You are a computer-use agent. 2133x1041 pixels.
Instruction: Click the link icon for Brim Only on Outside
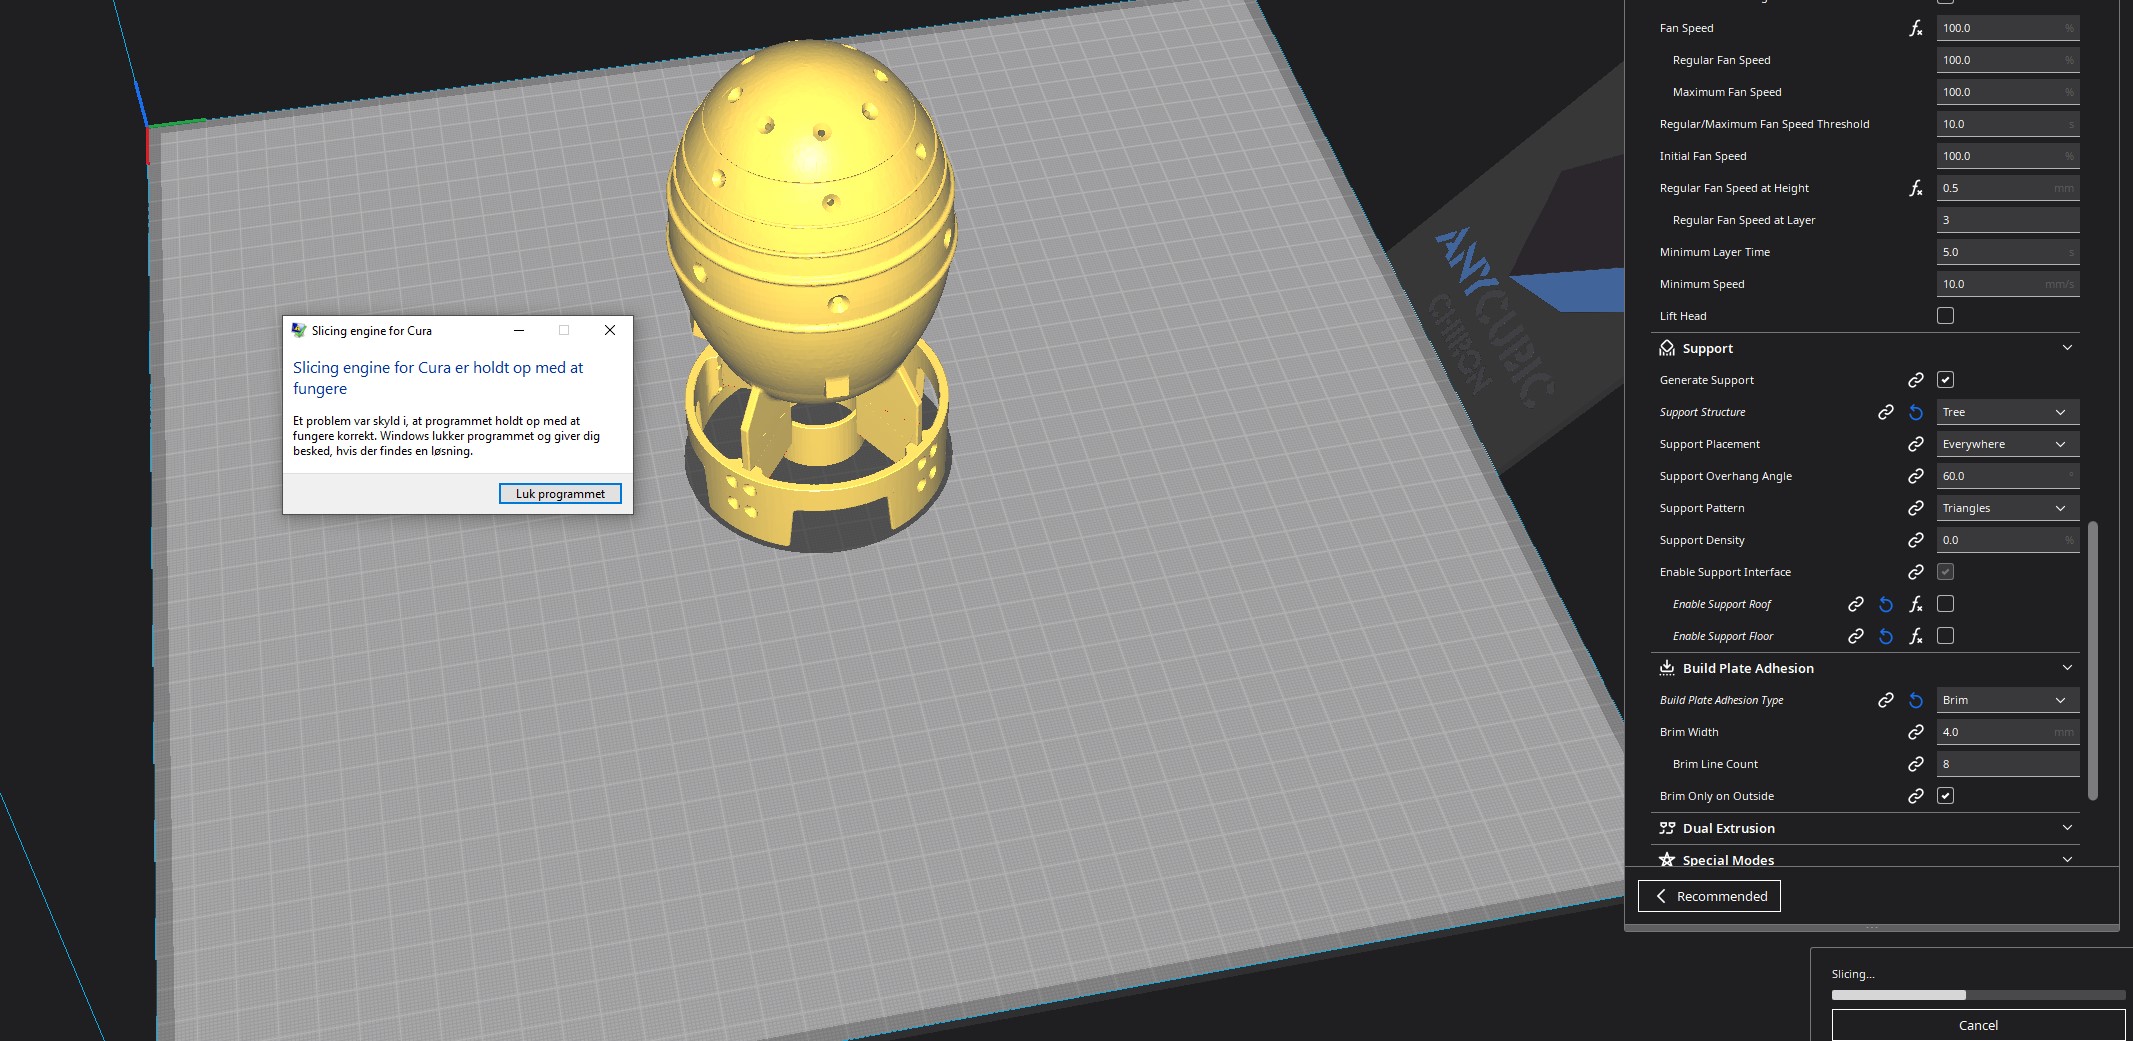(x=1915, y=796)
